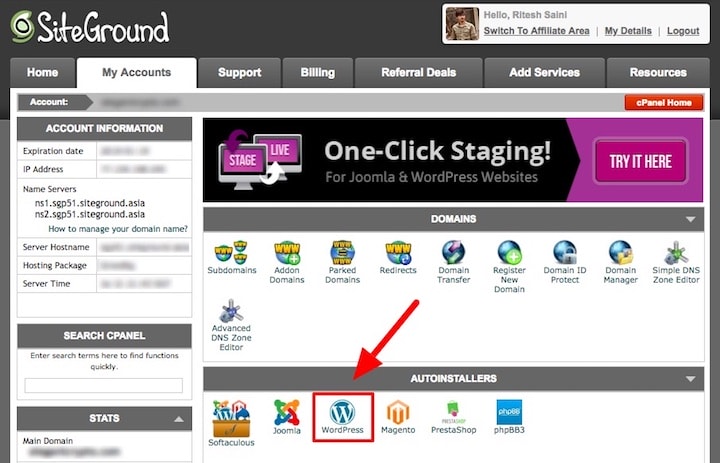
Task: Click the Server Time label
Action: [46, 284]
